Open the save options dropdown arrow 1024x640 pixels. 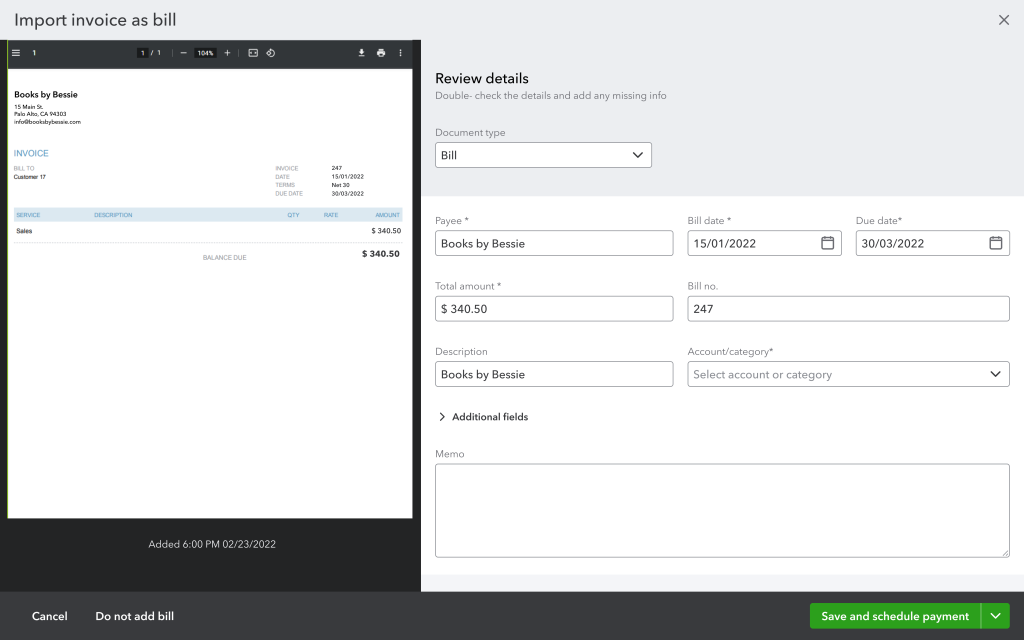click(x=995, y=616)
